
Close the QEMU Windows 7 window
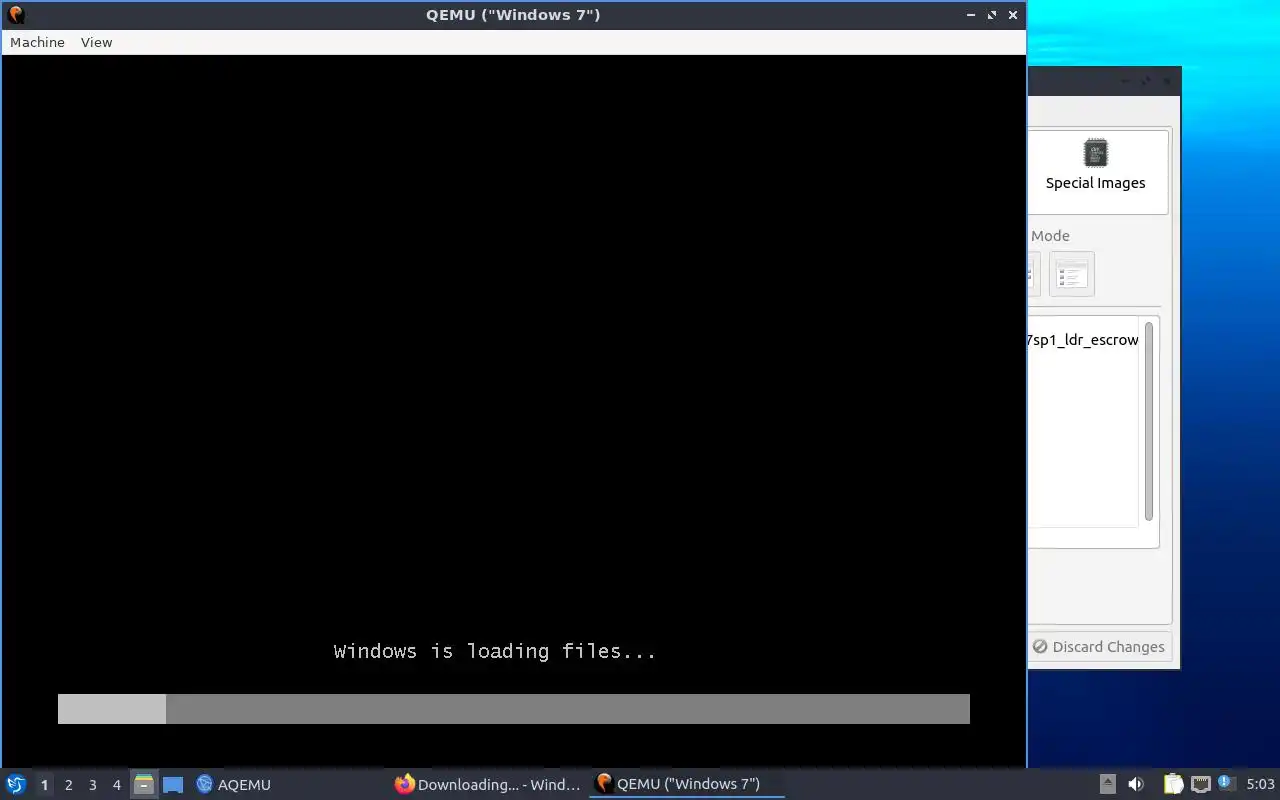click(x=1013, y=15)
